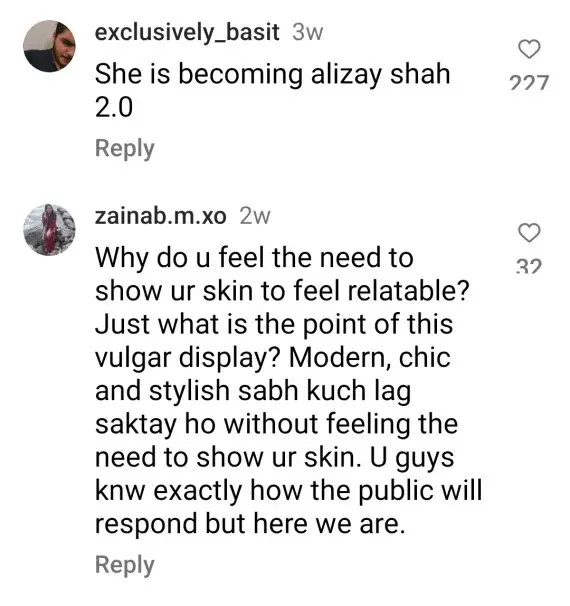Open the exclusively_basit username link
This screenshot has width=570, height=606.
[187, 32]
